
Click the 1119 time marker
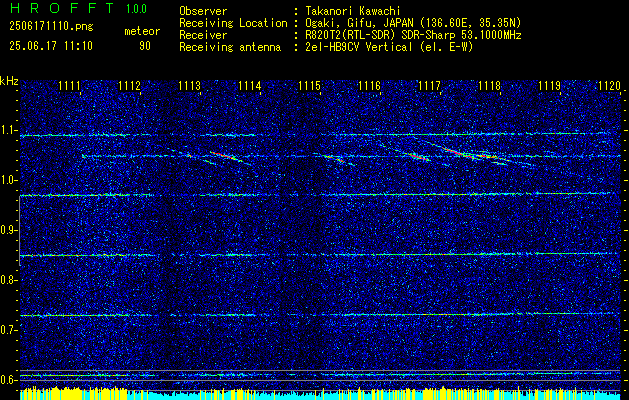tap(549, 86)
